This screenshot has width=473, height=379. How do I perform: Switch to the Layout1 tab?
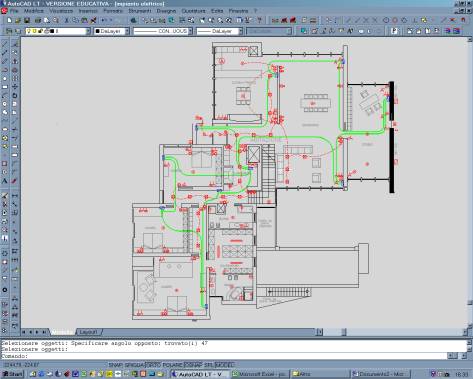tap(88, 332)
